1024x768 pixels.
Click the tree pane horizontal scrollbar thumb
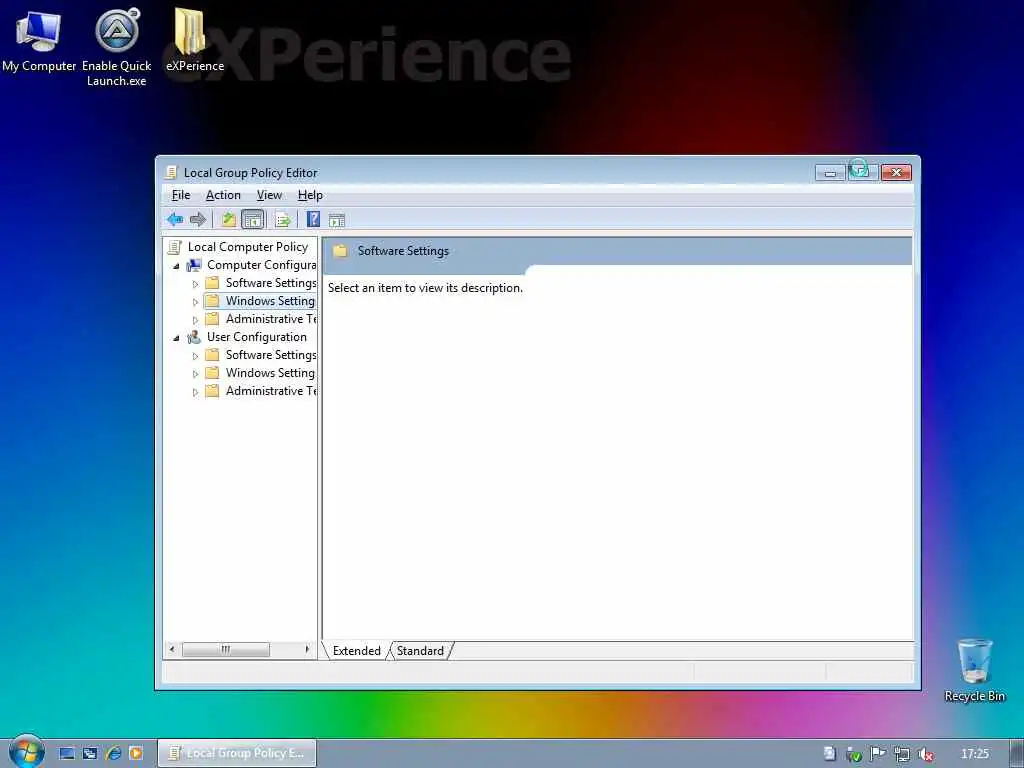point(225,649)
